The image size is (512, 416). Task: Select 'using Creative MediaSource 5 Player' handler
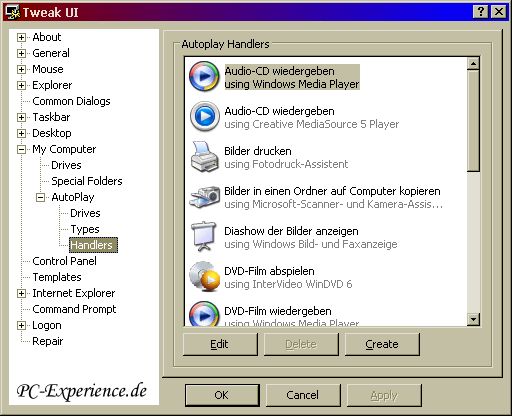tap(311, 124)
